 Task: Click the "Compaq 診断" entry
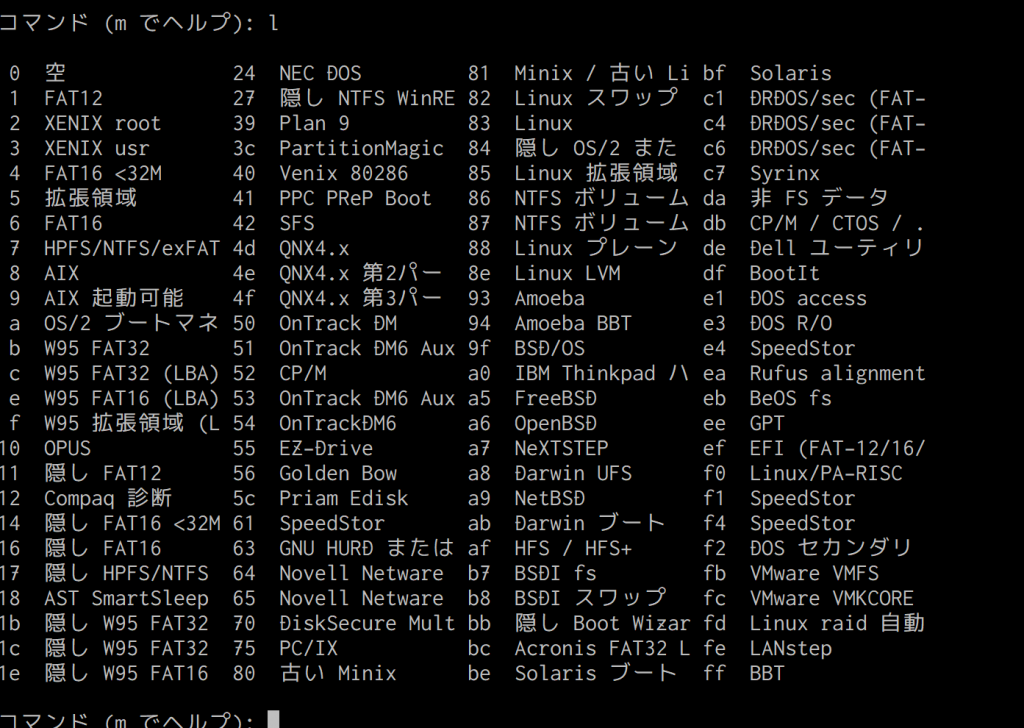click(x=108, y=498)
